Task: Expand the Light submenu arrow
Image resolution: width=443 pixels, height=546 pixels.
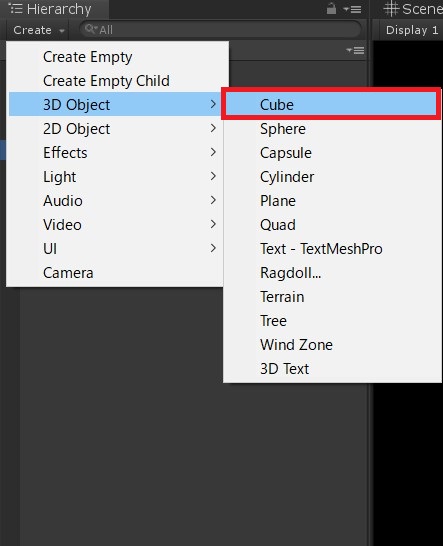Action: click(213, 177)
